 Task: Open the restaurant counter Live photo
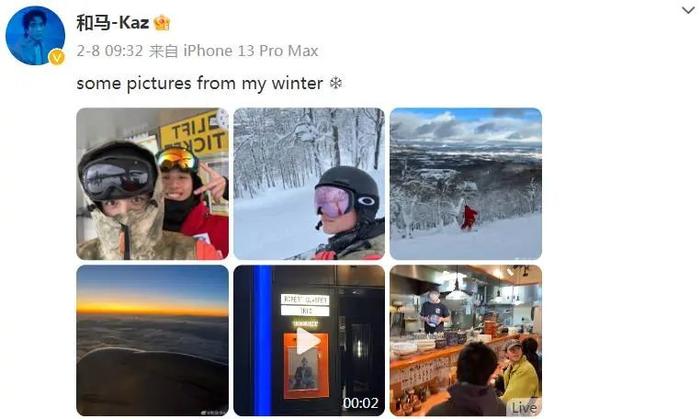[x=466, y=340]
